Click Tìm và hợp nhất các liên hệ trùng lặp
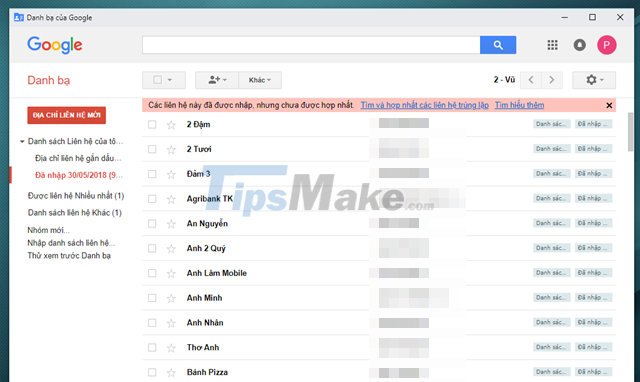 (x=424, y=105)
